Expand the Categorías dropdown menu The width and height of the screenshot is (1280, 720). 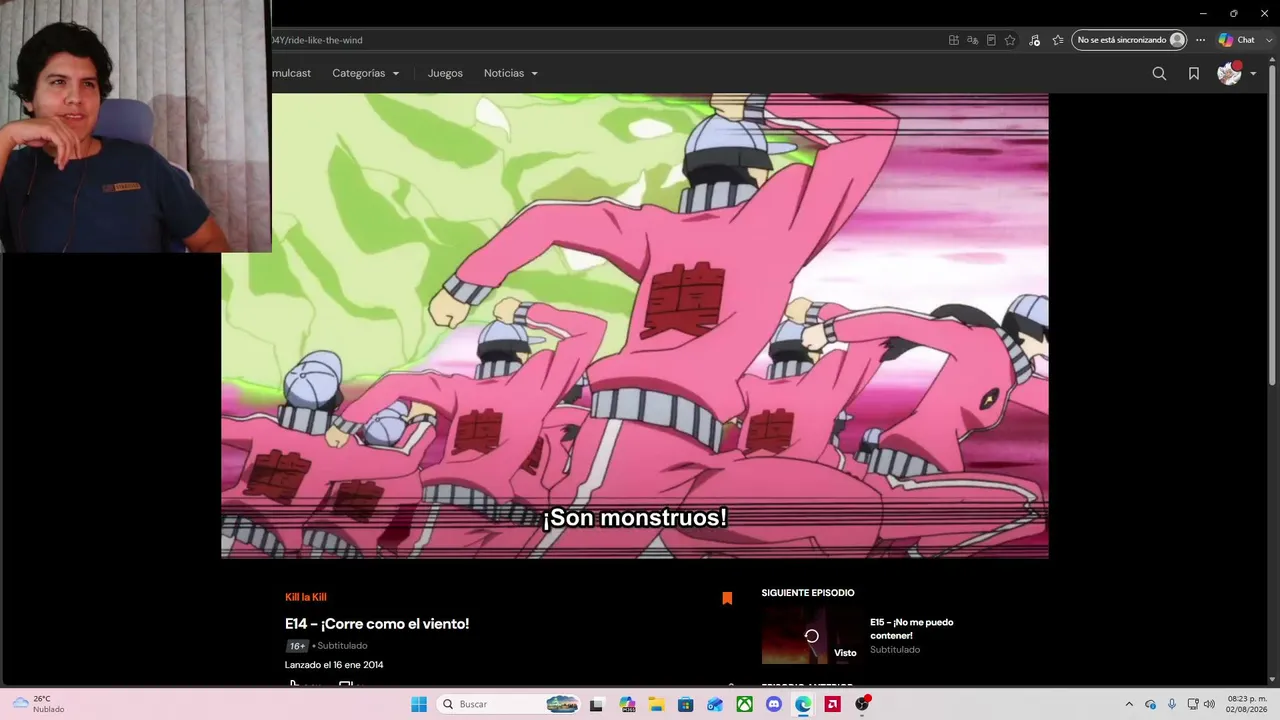click(x=366, y=73)
